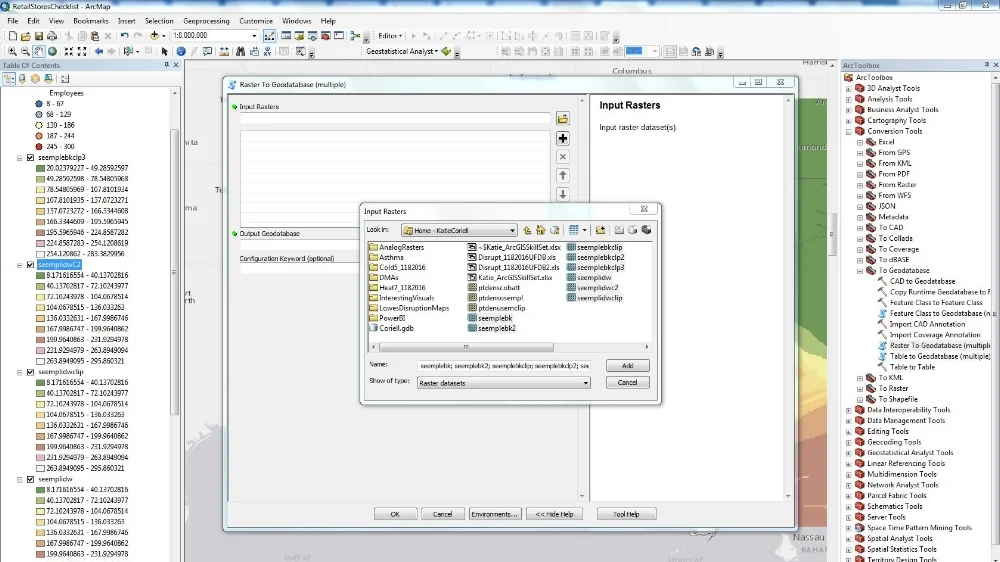The width and height of the screenshot is (1000, 562).
Task: Open the Show of type dropdown
Action: coord(585,383)
